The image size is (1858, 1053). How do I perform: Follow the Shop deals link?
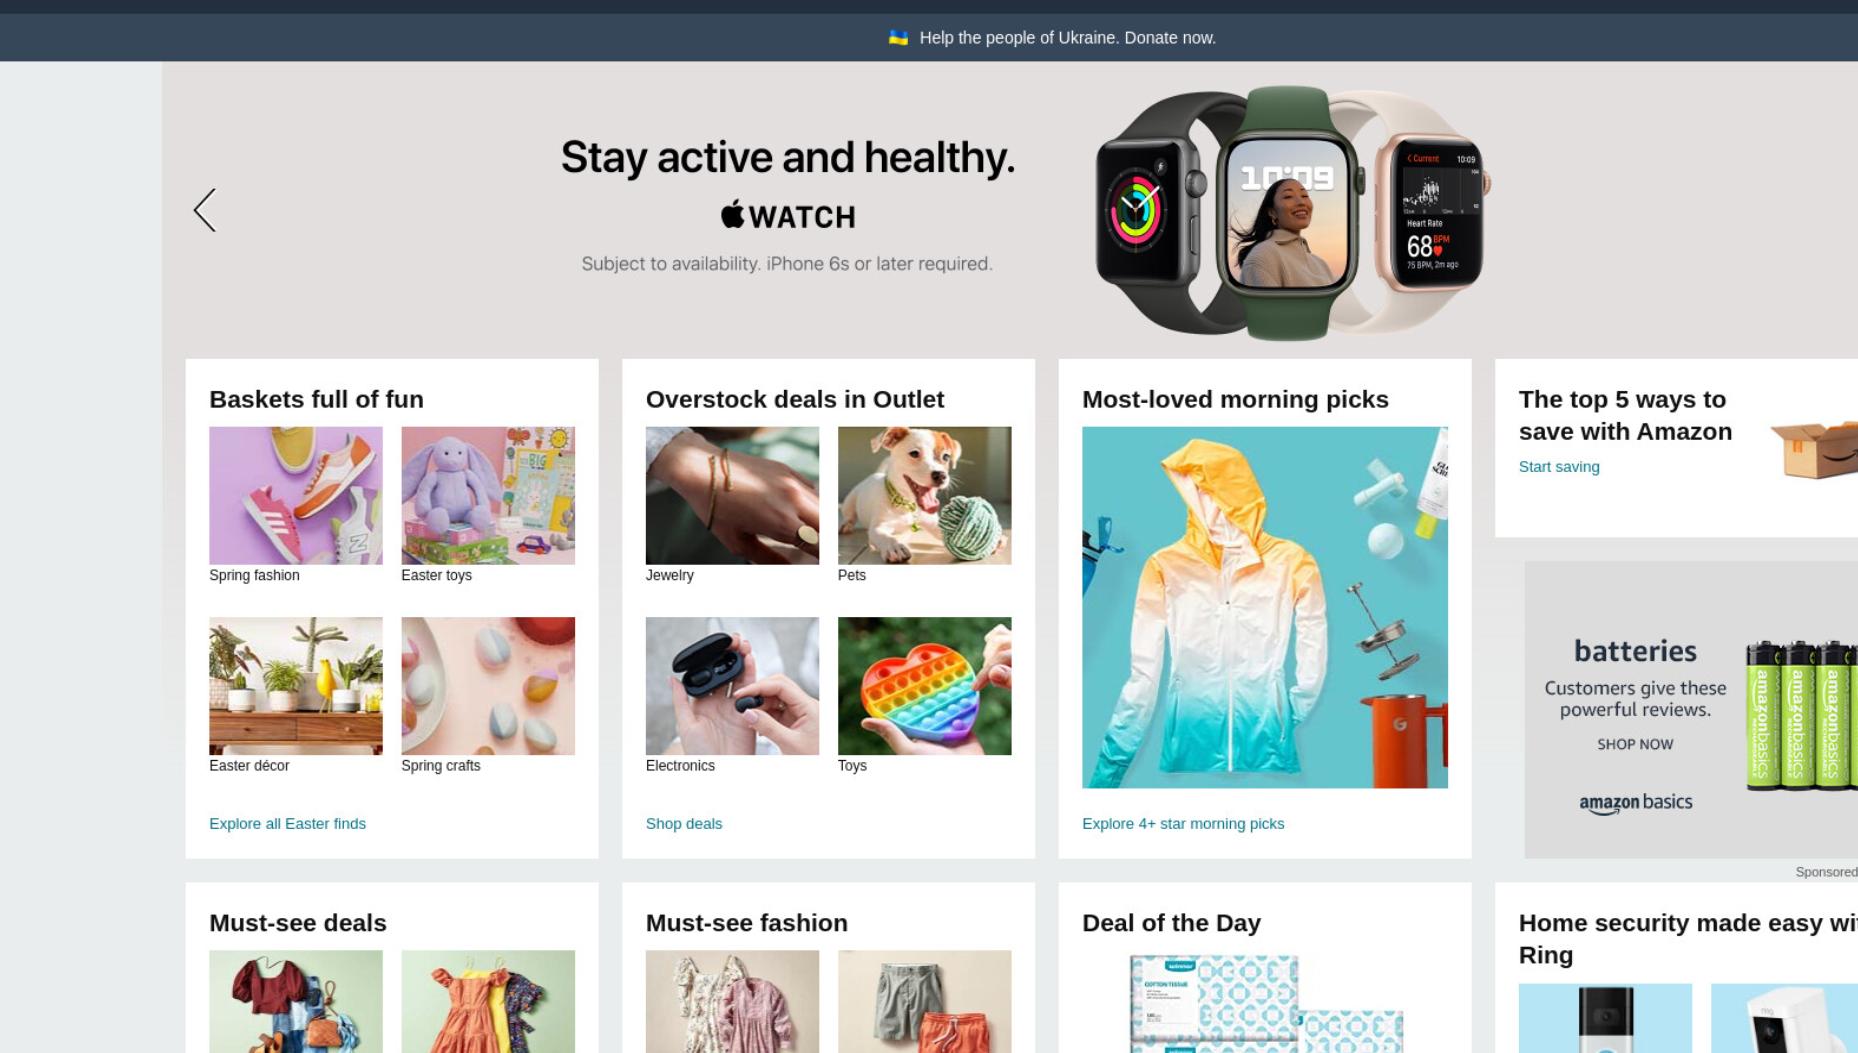[x=684, y=824]
